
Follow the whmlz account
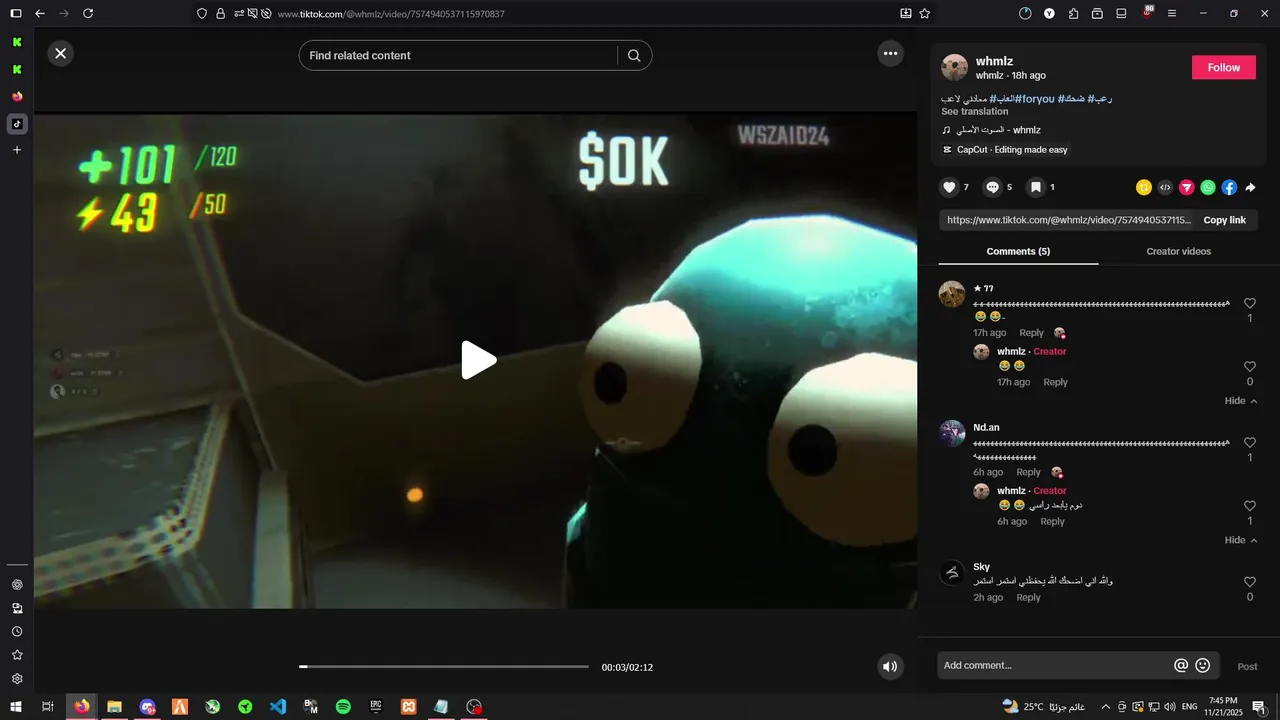tap(1223, 67)
